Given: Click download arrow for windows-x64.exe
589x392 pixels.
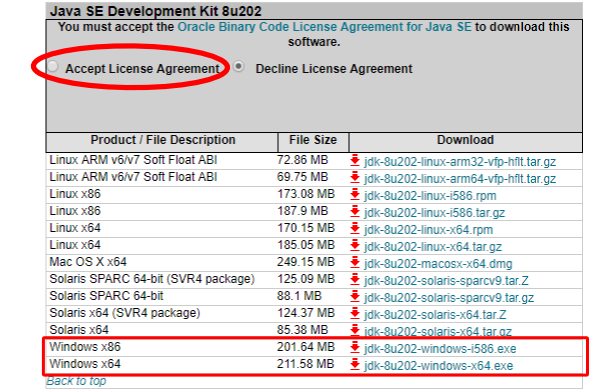Looking at the screenshot, I should [355, 365].
